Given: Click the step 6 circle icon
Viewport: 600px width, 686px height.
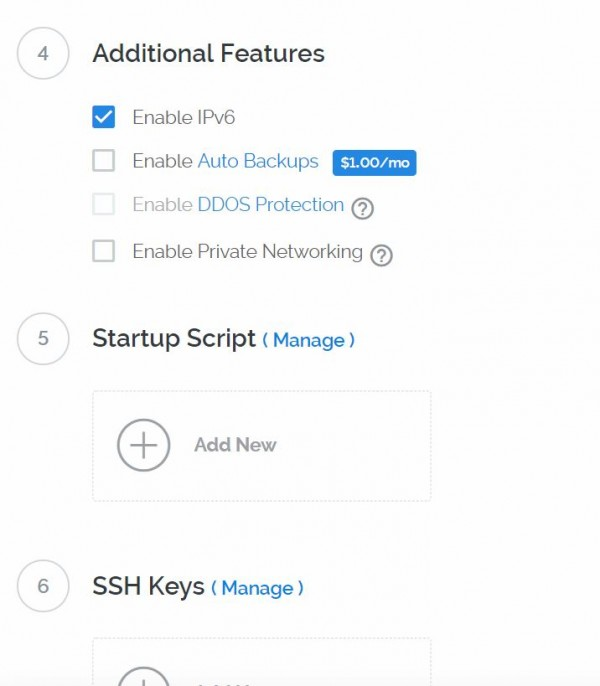Looking at the screenshot, I should click(43, 586).
